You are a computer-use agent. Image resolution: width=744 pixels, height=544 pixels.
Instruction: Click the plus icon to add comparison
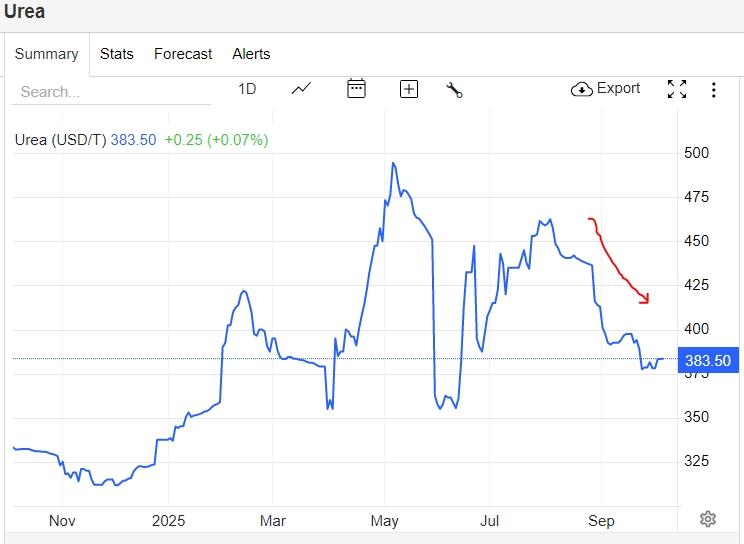[x=408, y=89]
